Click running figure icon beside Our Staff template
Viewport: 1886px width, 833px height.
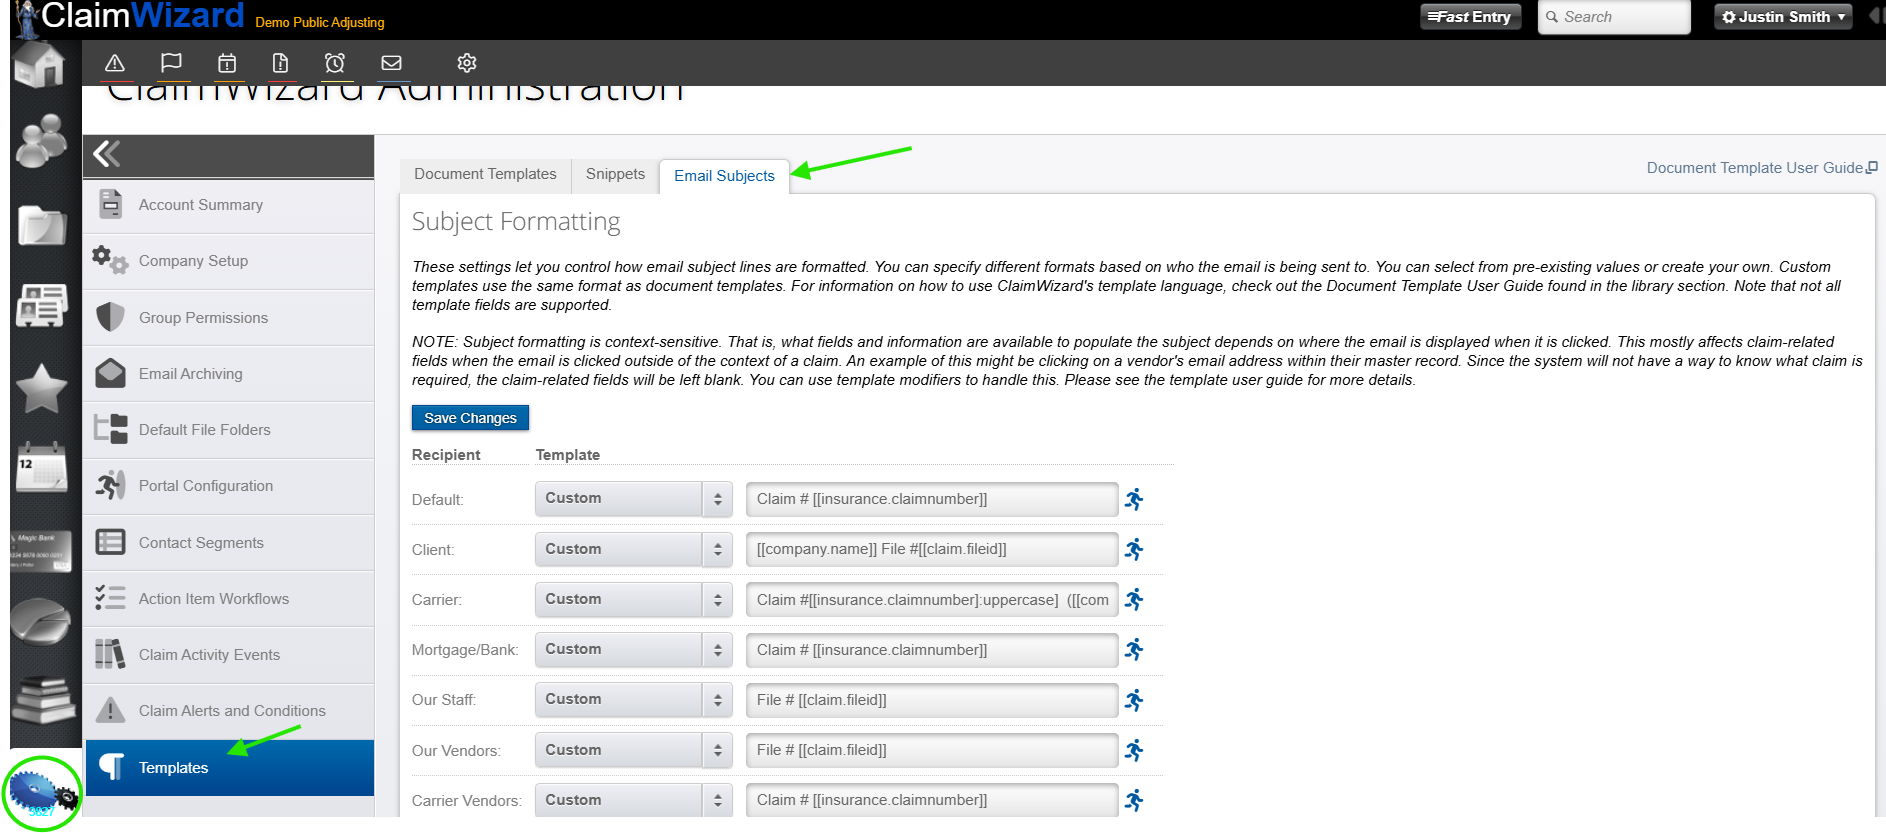(x=1134, y=700)
